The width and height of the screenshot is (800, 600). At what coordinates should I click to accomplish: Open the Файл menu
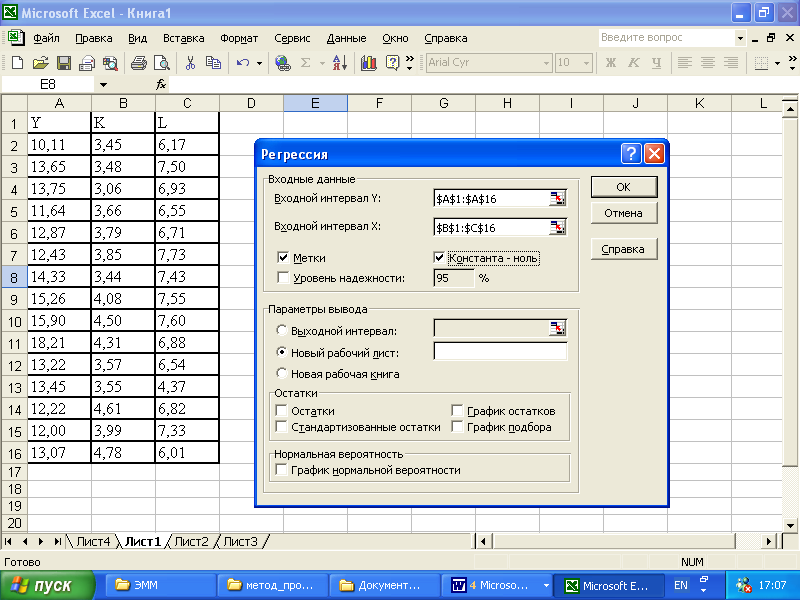pos(46,38)
